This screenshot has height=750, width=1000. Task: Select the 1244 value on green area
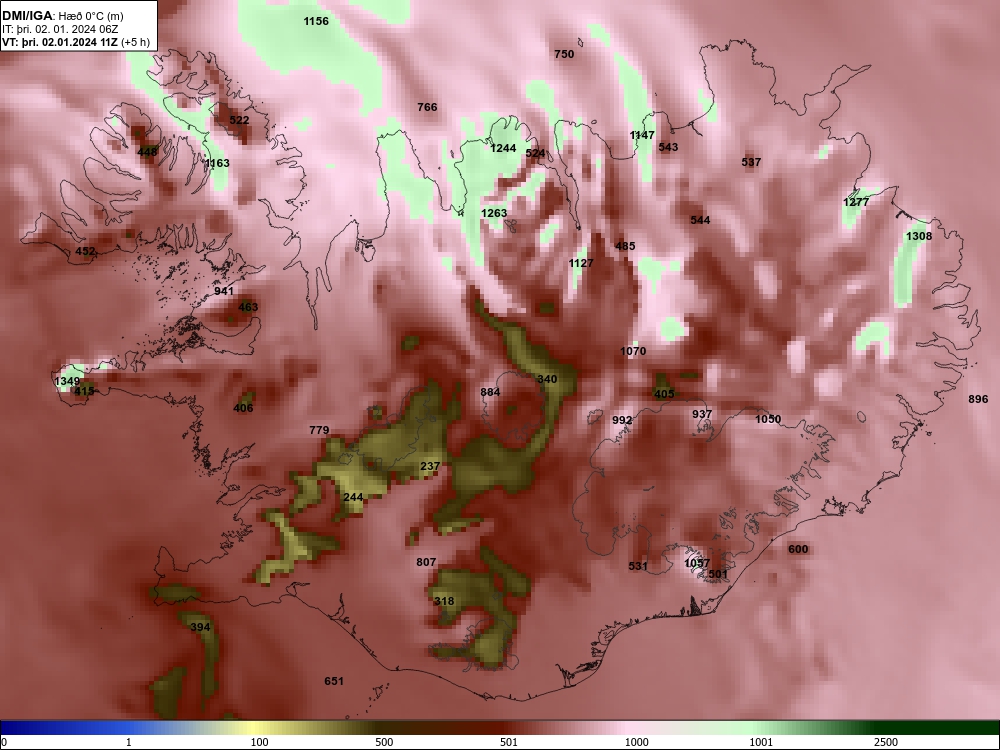pyautogui.click(x=503, y=148)
